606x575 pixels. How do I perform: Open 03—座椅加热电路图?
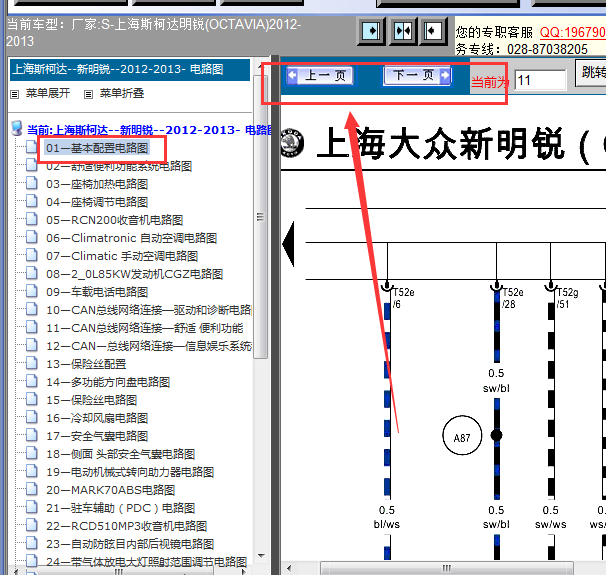[97, 184]
